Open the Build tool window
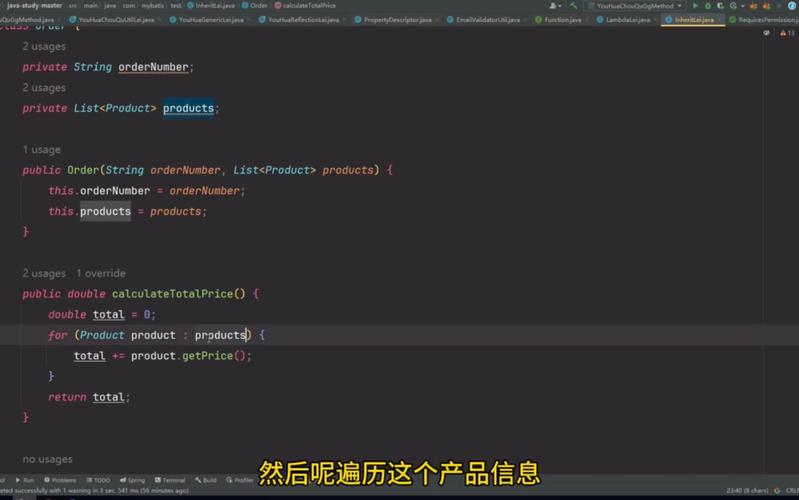 point(206,480)
